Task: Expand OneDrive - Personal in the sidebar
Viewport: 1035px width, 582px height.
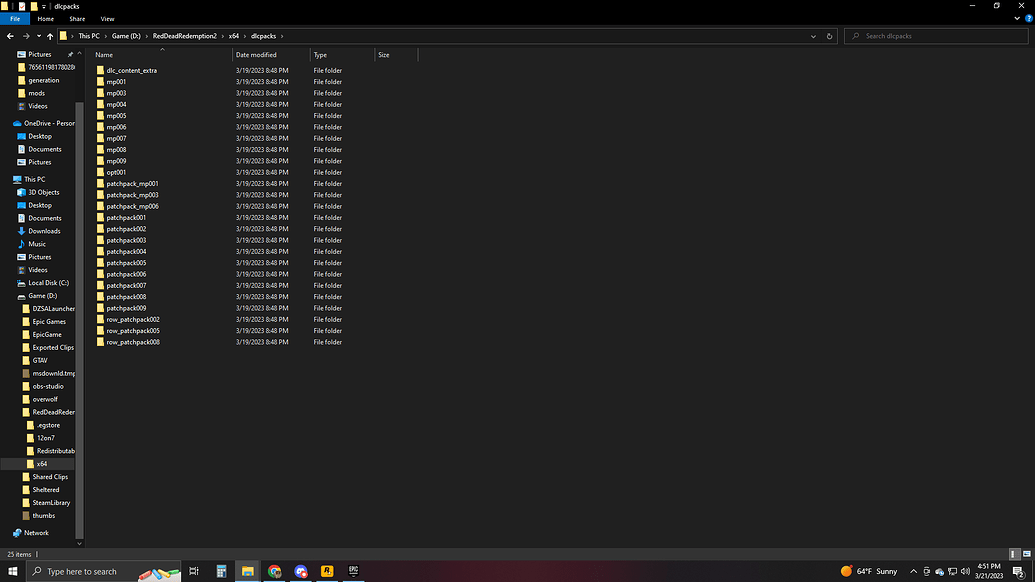Action: [x=6, y=122]
